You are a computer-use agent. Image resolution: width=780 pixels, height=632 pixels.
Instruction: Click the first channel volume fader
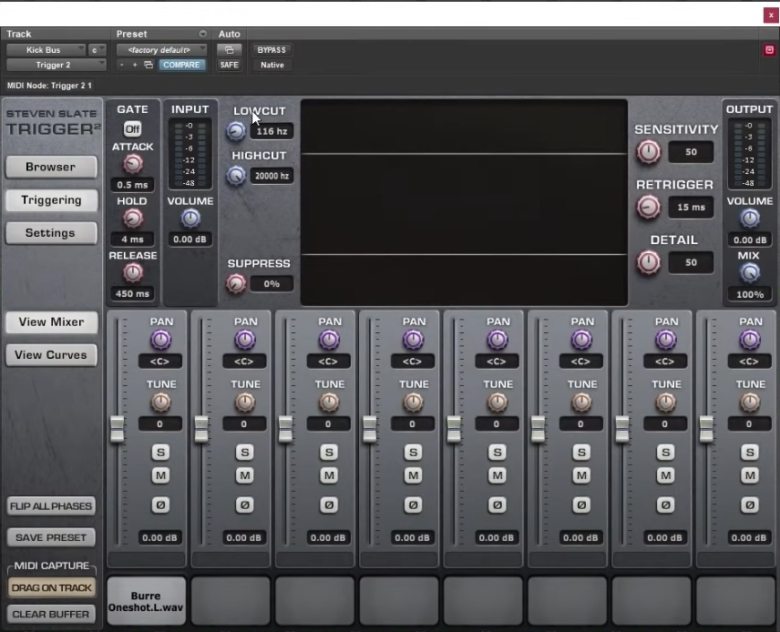(x=117, y=428)
